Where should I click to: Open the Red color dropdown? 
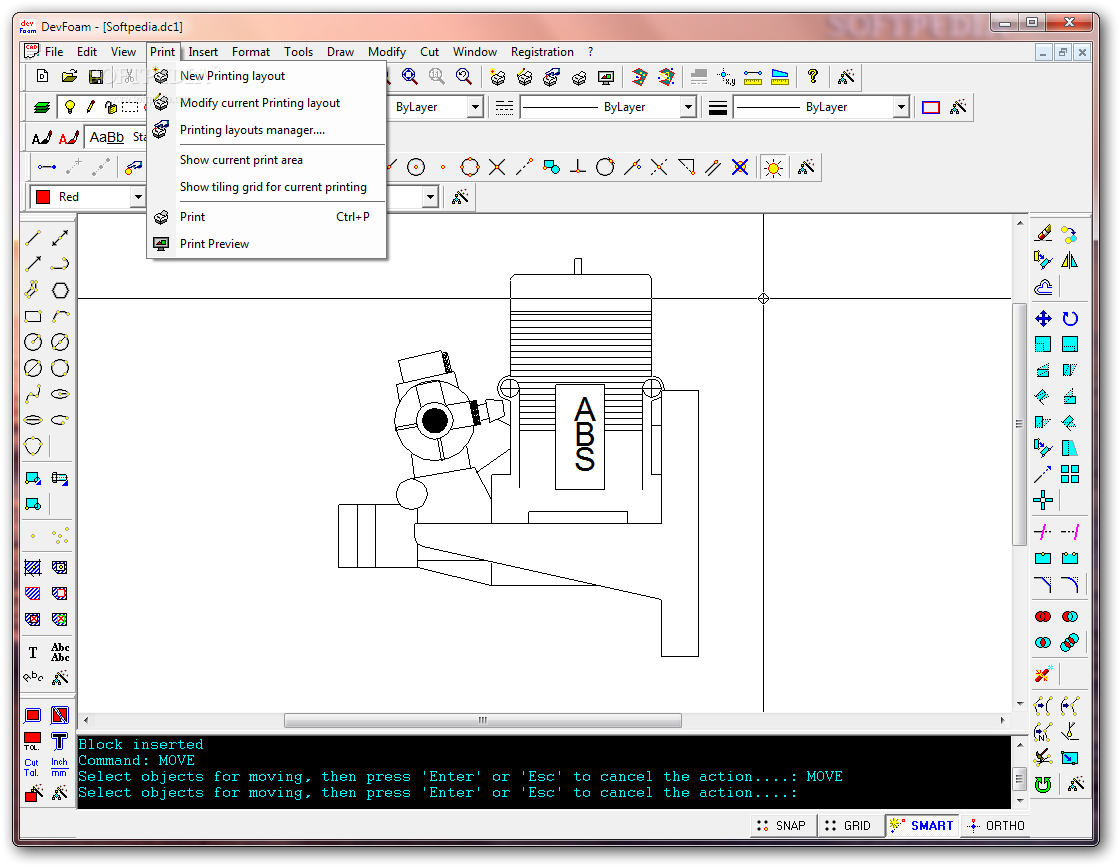coord(137,197)
